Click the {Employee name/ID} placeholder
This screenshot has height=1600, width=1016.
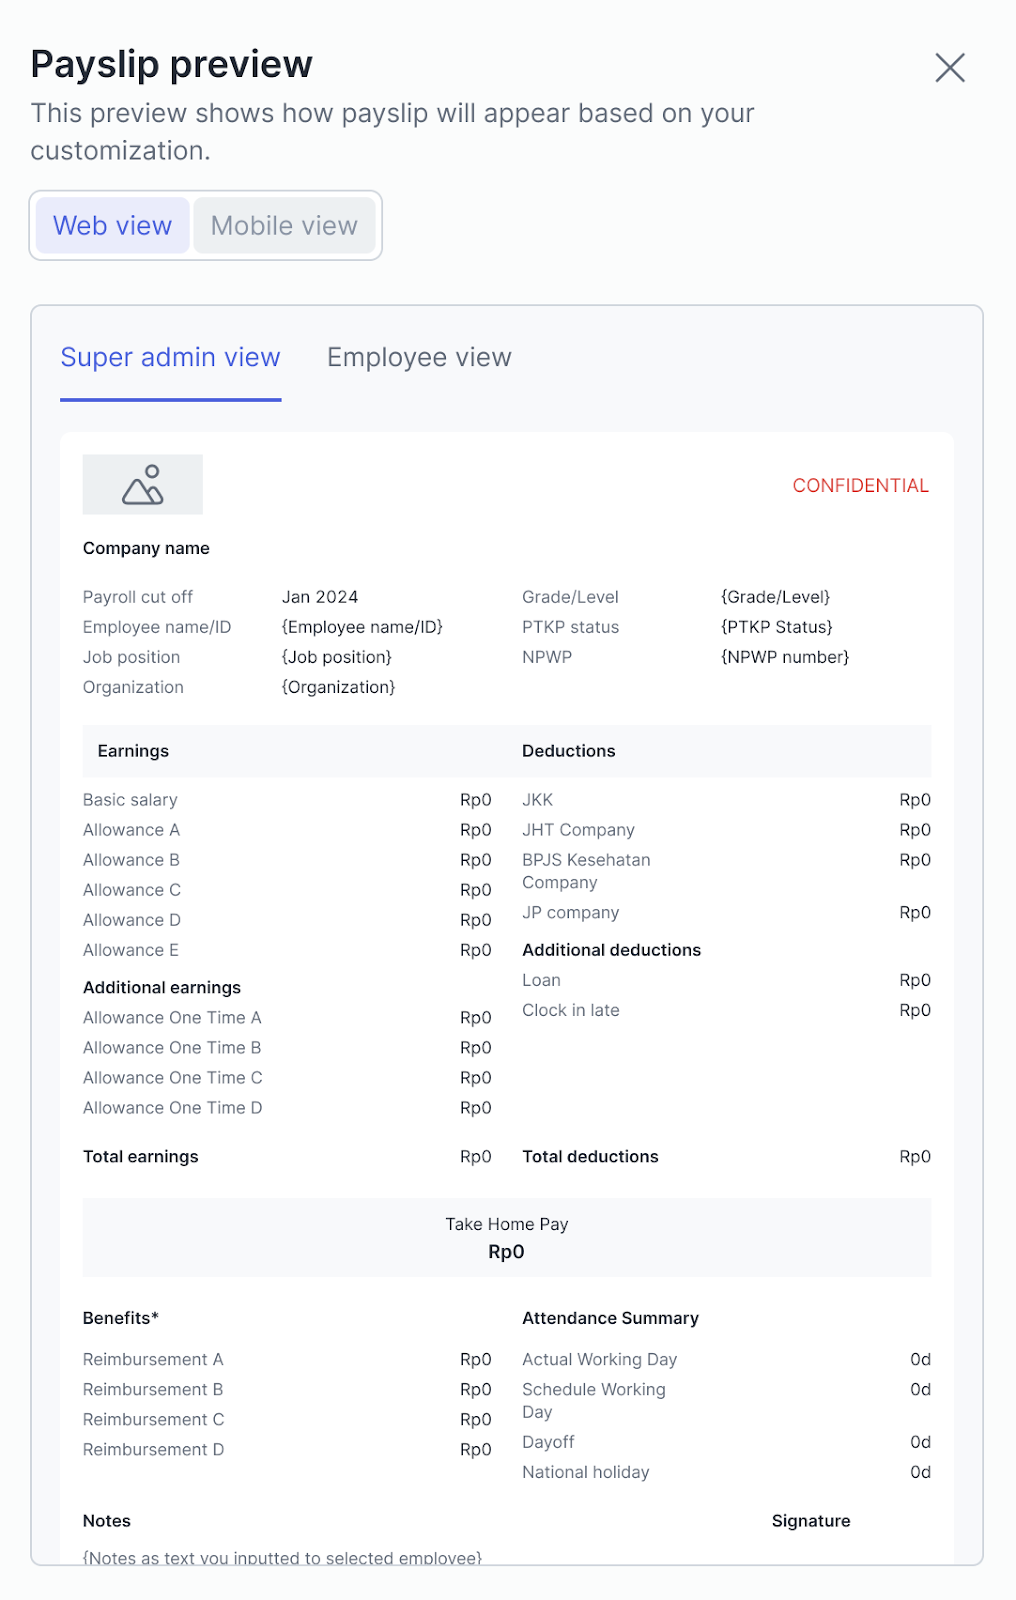coord(362,627)
